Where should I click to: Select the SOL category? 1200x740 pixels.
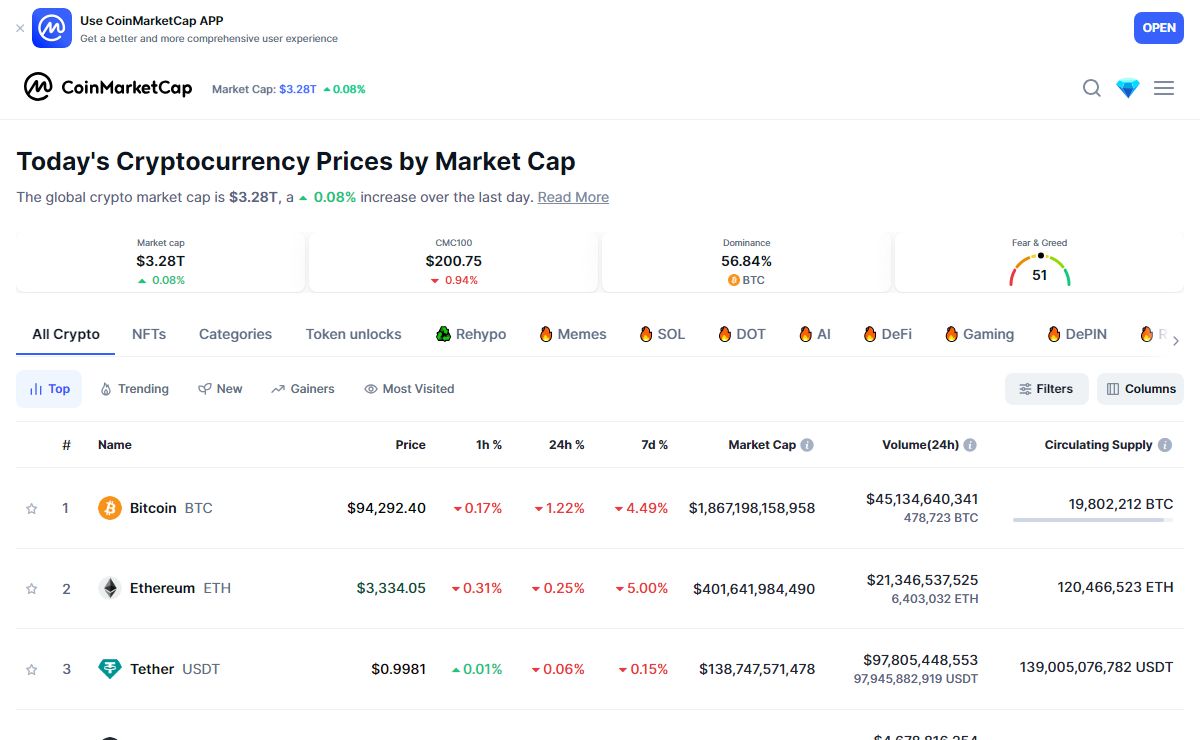(662, 334)
